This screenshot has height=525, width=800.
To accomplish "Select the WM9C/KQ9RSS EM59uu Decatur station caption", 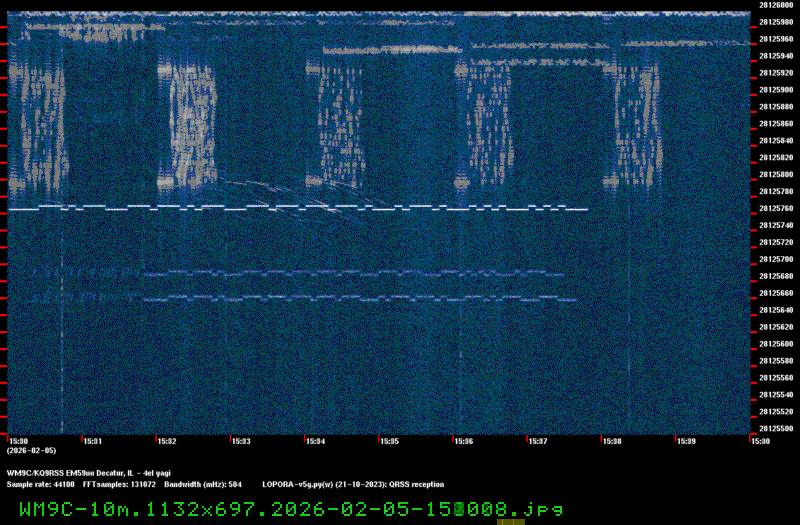I will 89,473.
